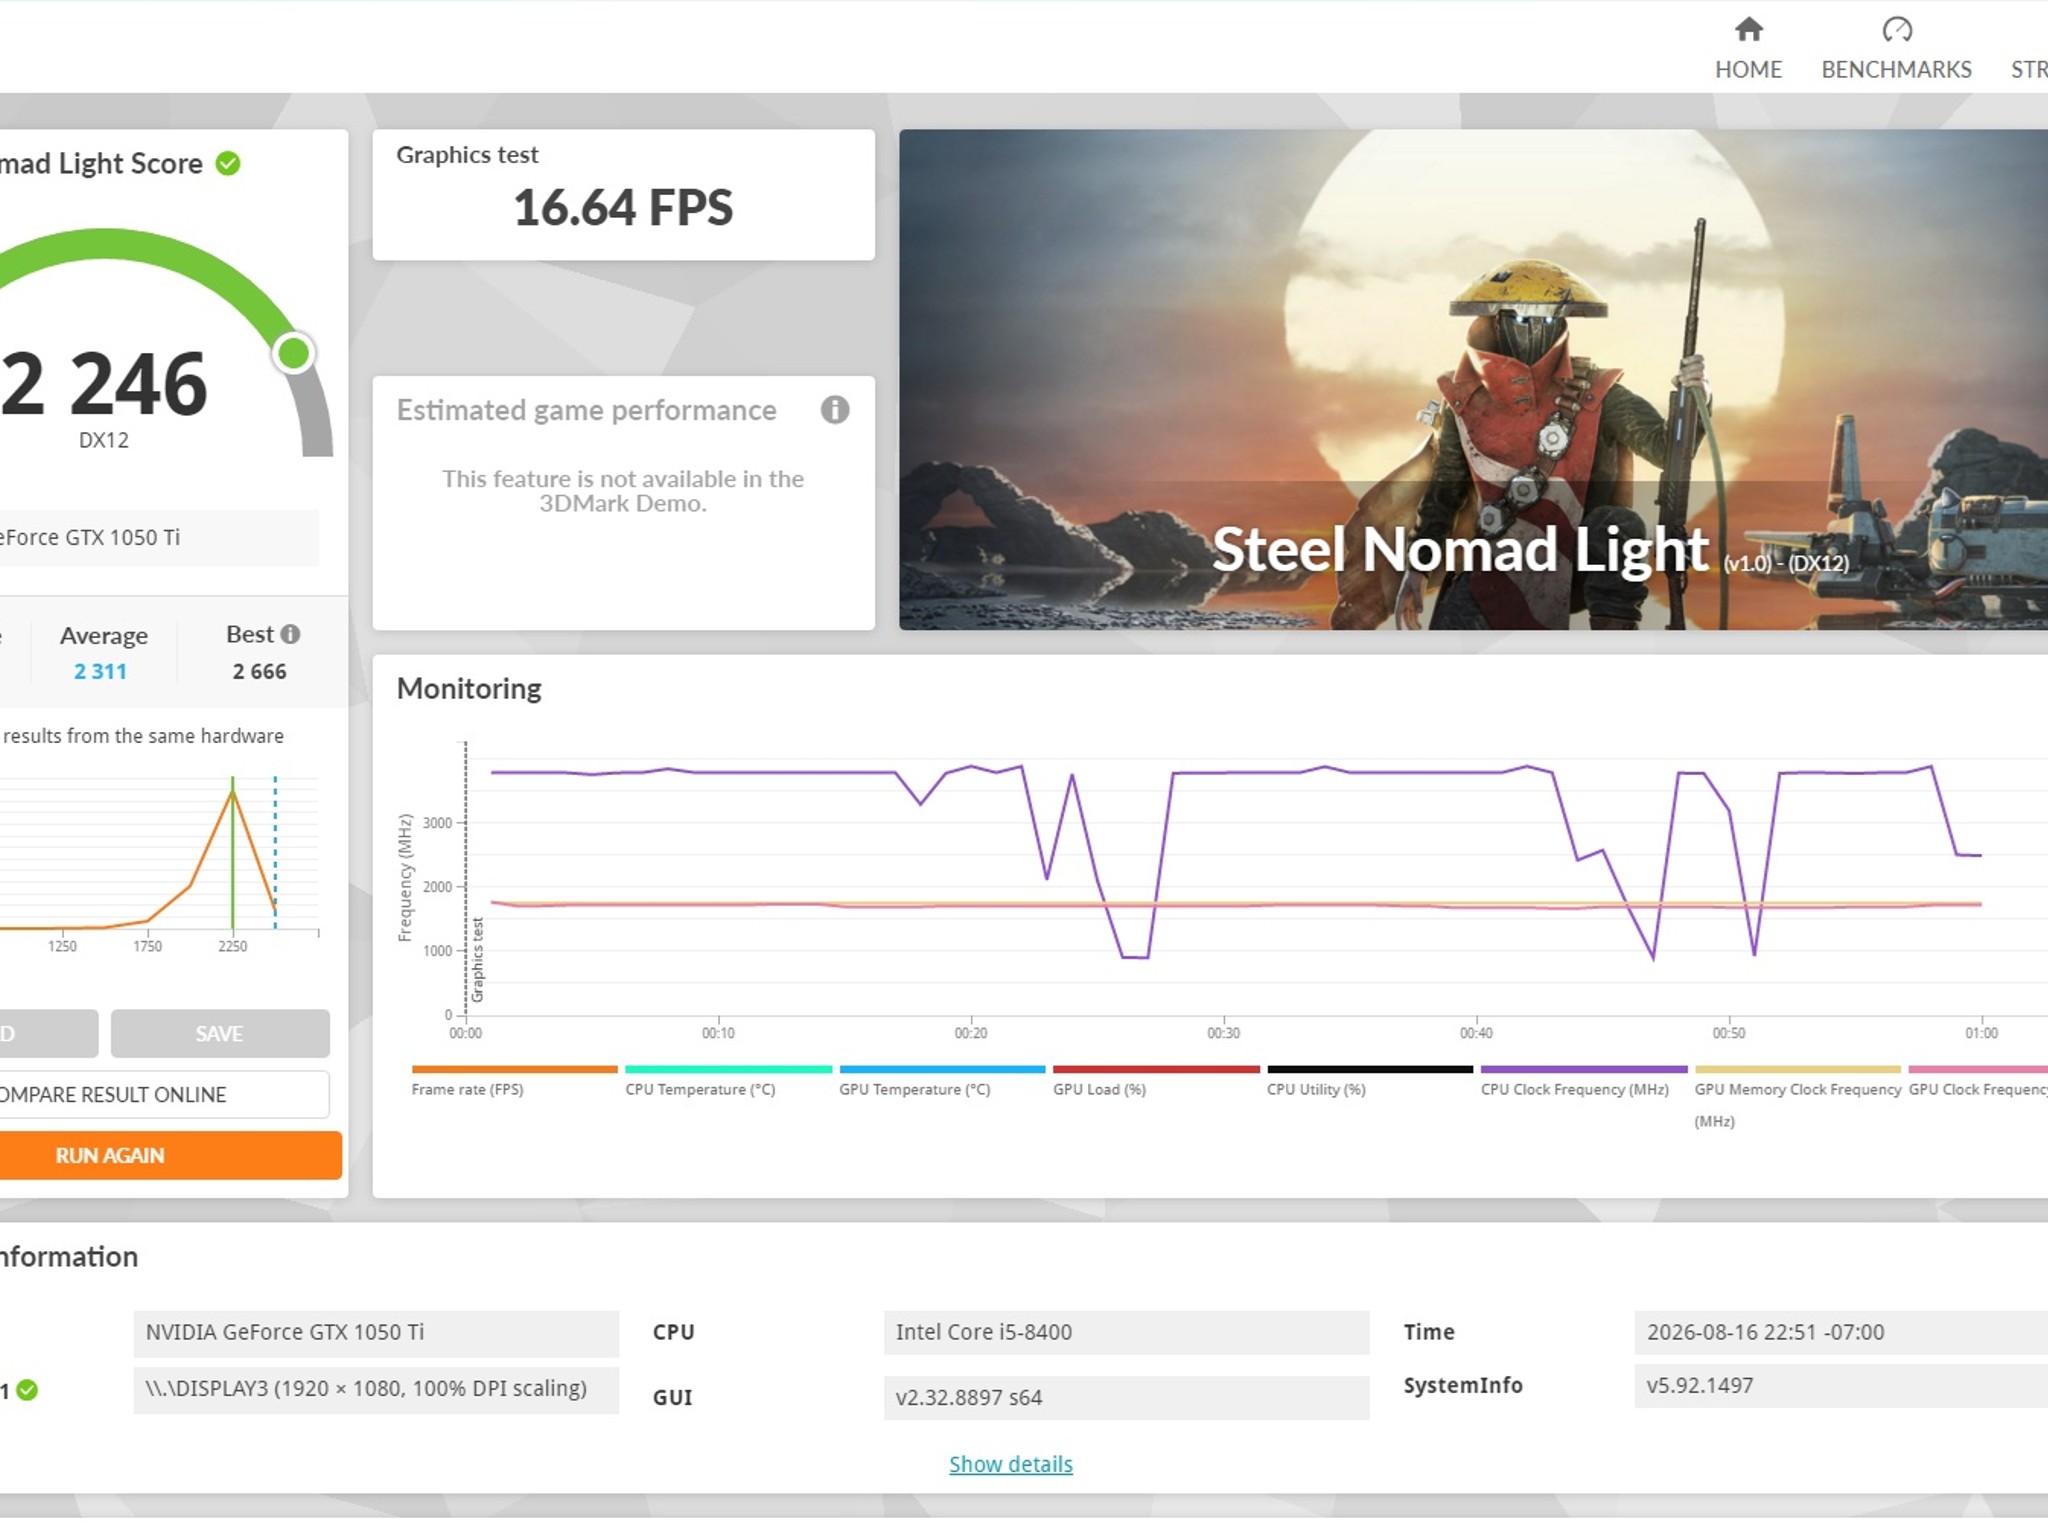Click the 16.64 FPS graphics test result
Screen dimensions: 2048x1536
point(623,207)
